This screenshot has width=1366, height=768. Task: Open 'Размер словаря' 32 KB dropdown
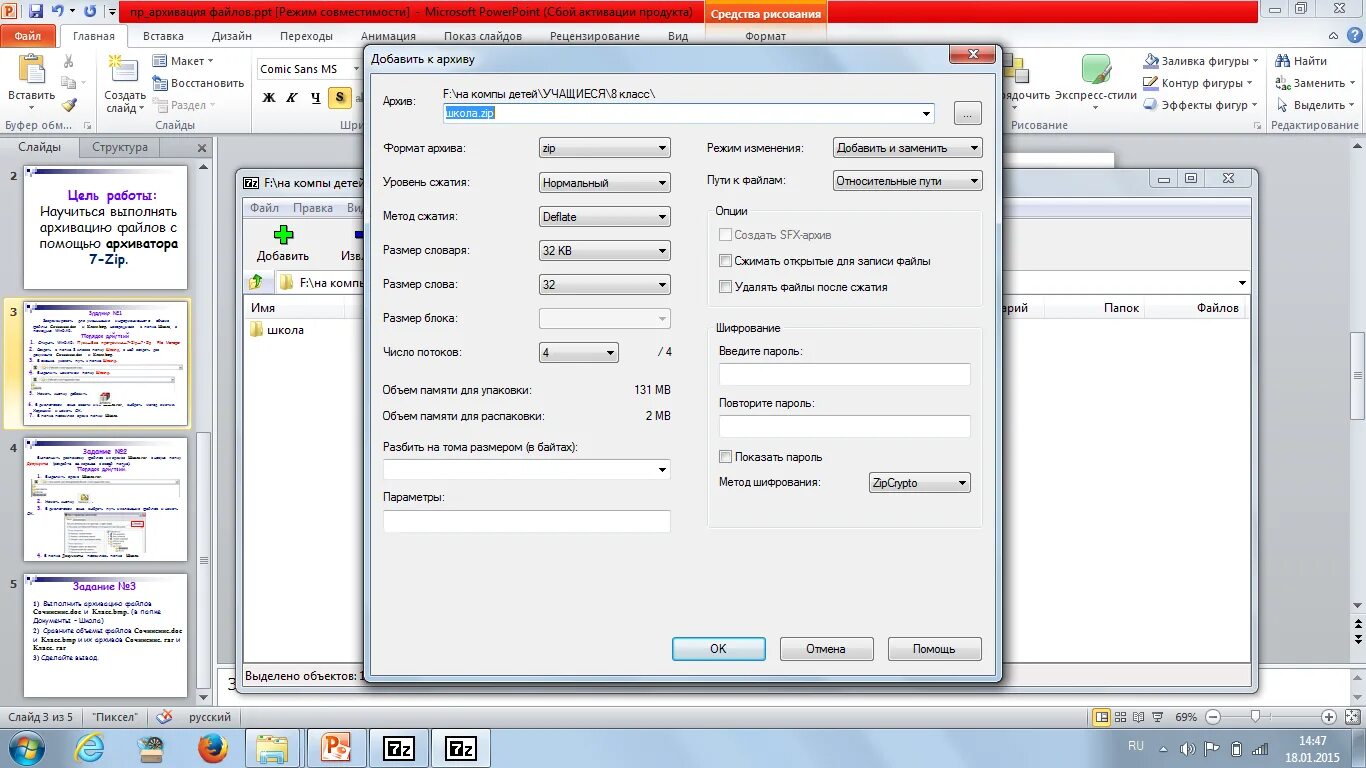[604, 251]
